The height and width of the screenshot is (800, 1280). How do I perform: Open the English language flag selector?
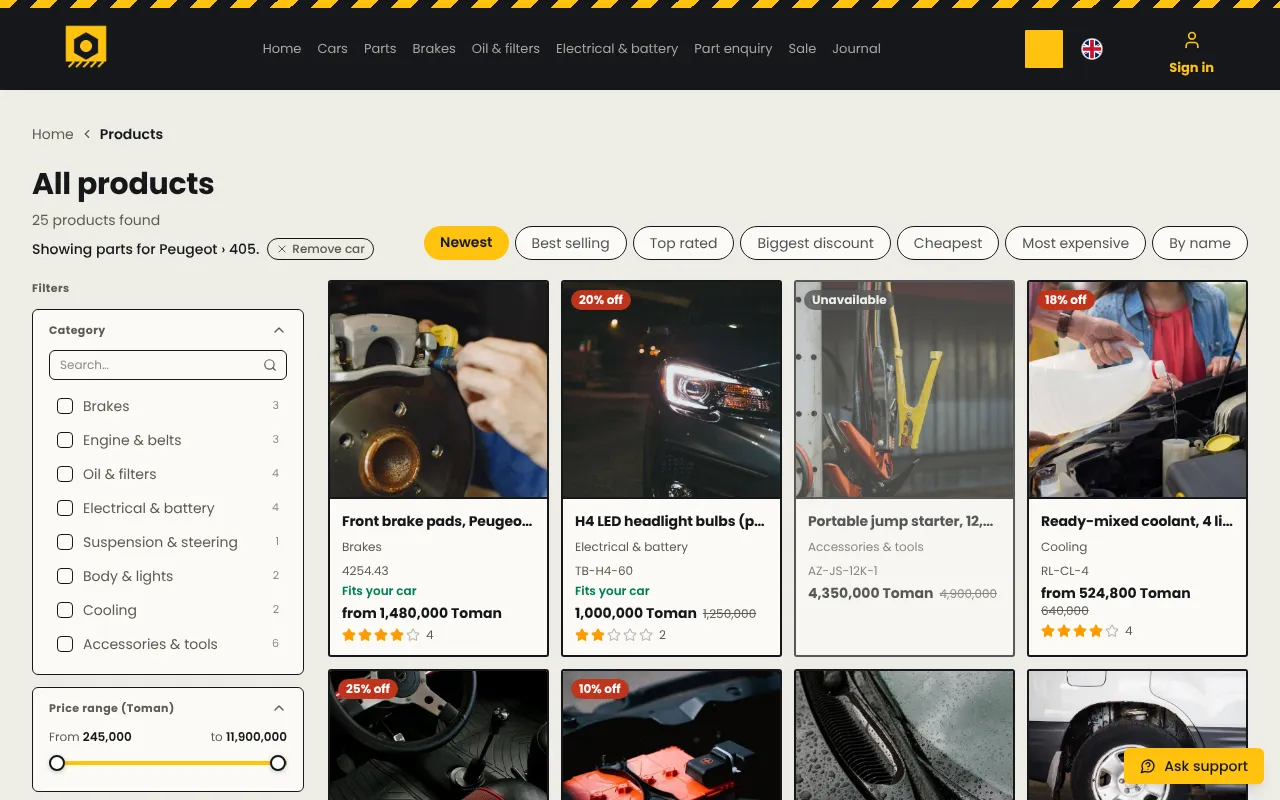1092,49
